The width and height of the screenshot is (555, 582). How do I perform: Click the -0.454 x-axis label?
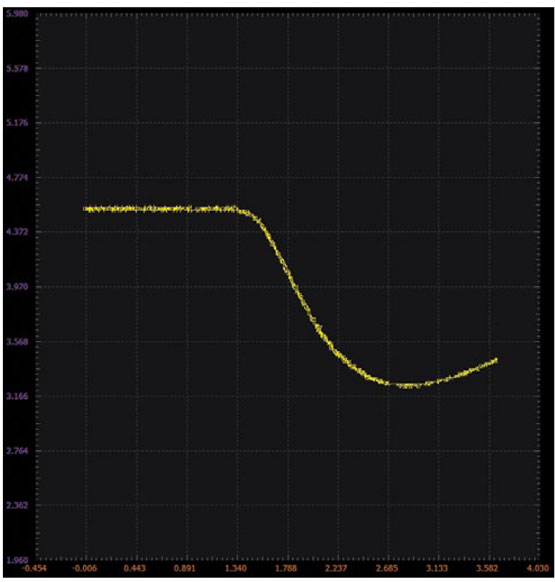coord(36,568)
